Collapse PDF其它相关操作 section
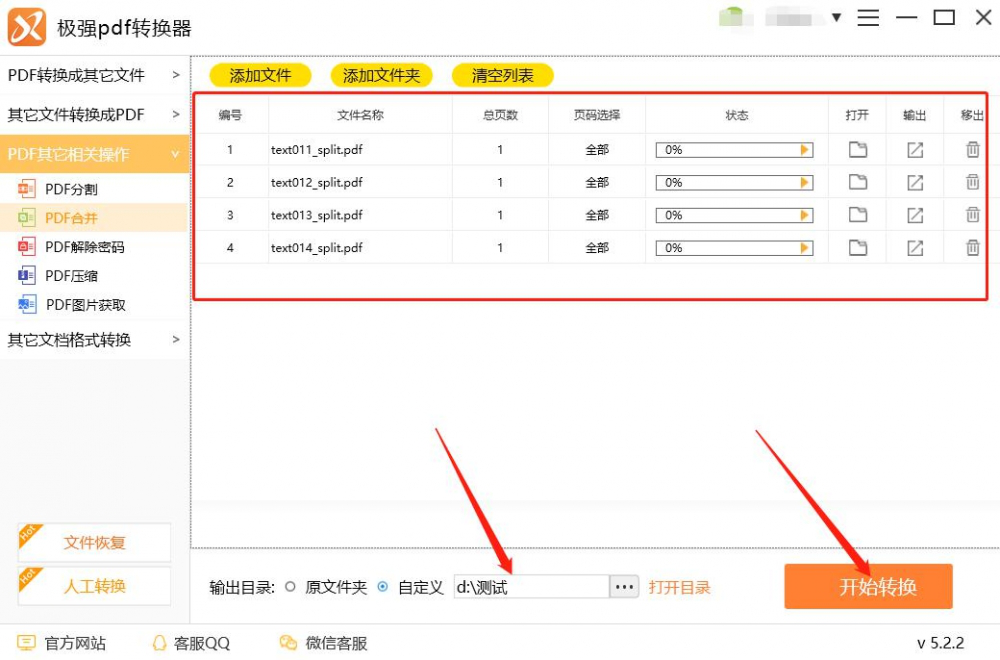1000x660 pixels. [x=94, y=154]
